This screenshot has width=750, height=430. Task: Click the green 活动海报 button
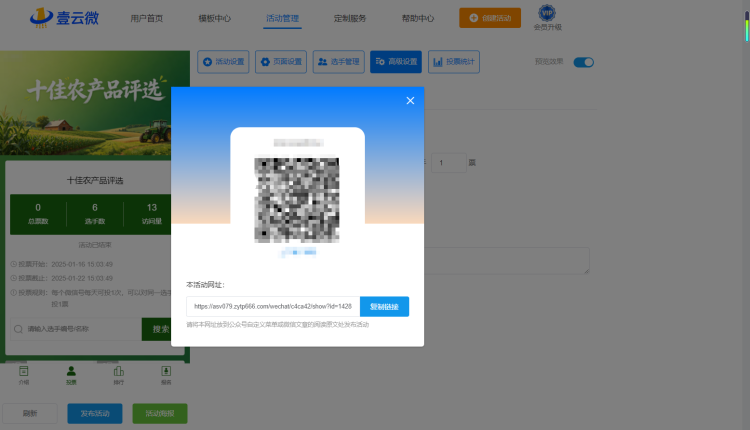160,413
